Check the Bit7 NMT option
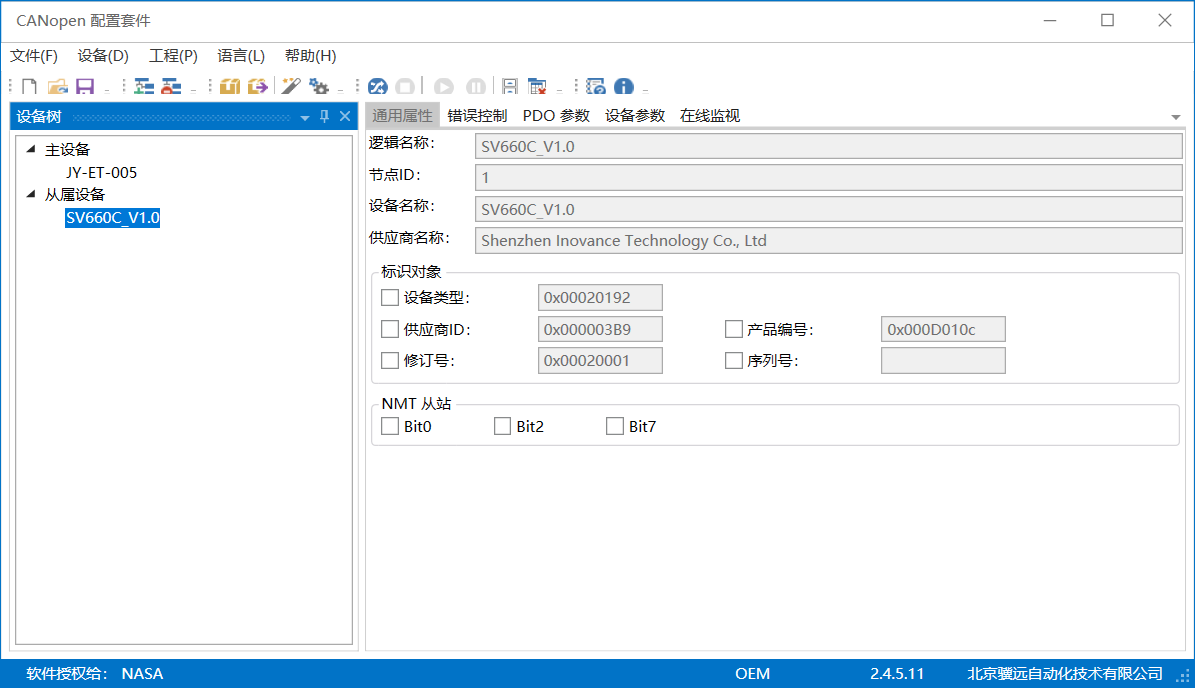Screen dimensions: 1195x688 point(614,426)
